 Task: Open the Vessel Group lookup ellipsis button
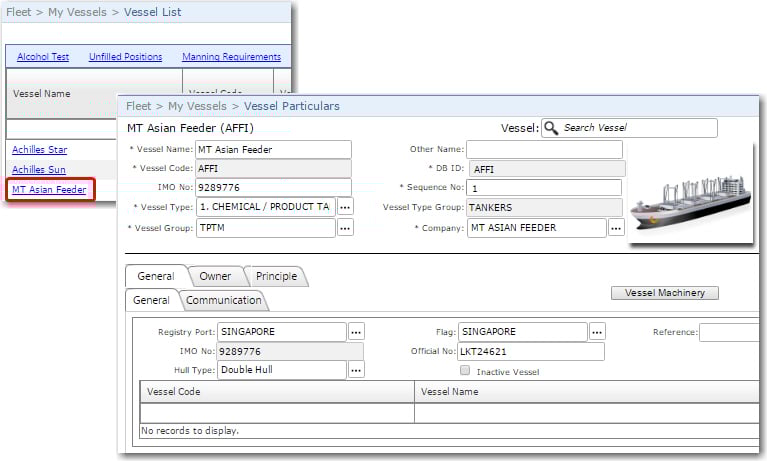(345, 227)
